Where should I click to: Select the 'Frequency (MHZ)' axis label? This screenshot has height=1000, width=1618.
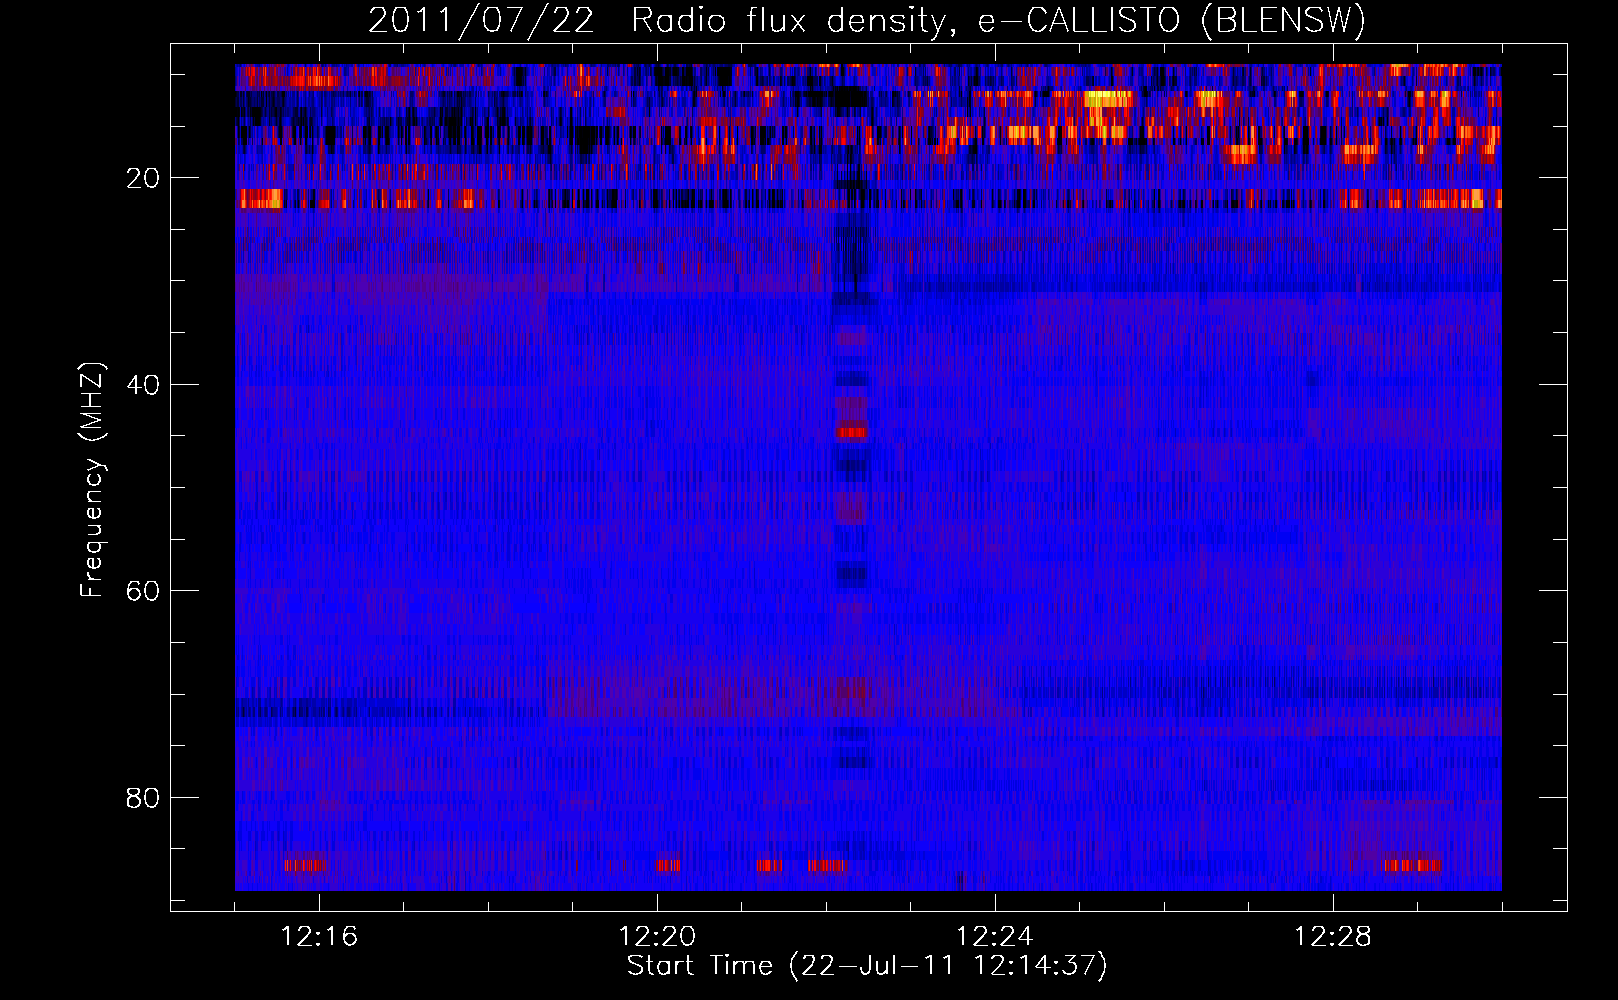(92, 480)
